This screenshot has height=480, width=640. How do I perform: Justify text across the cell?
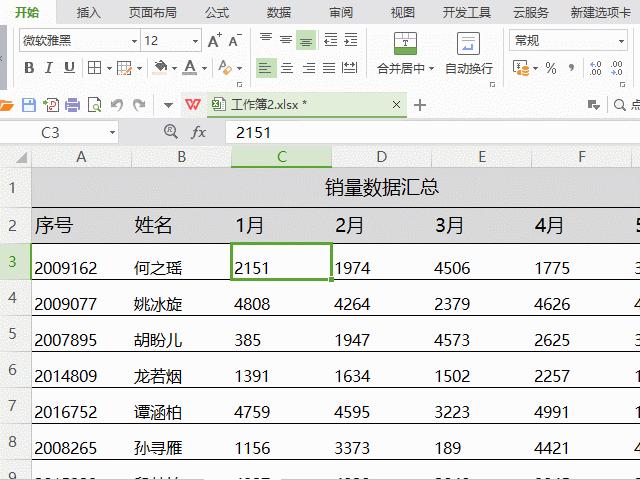(x=329, y=68)
